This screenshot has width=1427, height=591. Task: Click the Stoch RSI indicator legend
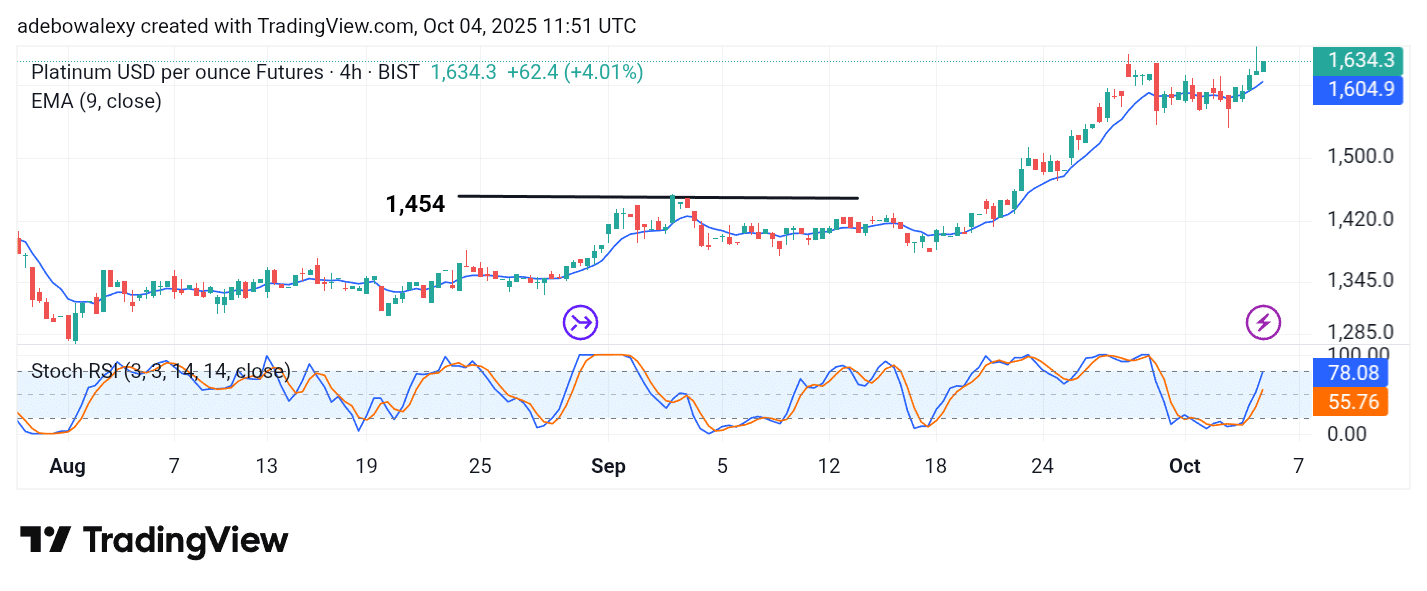[x=160, y=372]
